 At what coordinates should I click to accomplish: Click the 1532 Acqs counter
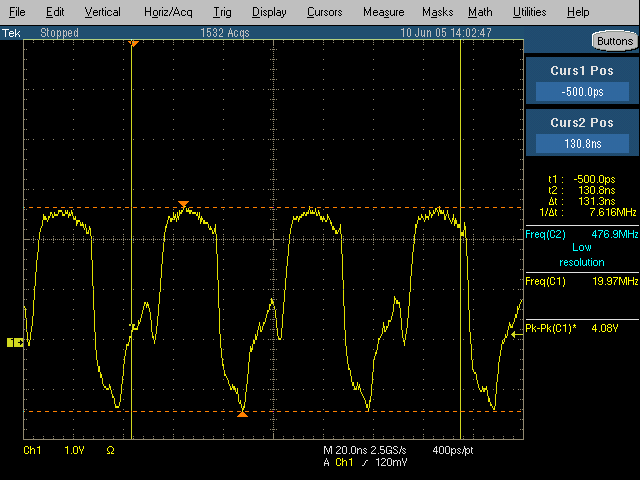(225, 33)
